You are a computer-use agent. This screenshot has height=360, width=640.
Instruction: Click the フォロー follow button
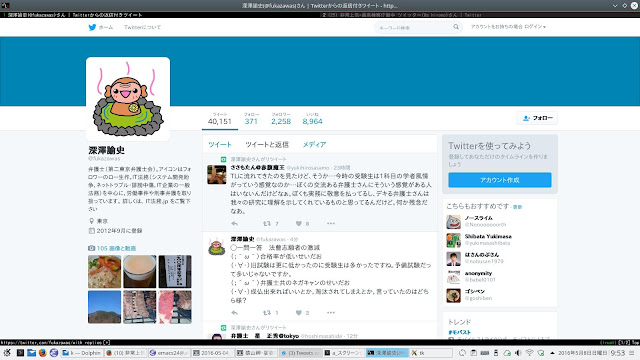point(537,118)
